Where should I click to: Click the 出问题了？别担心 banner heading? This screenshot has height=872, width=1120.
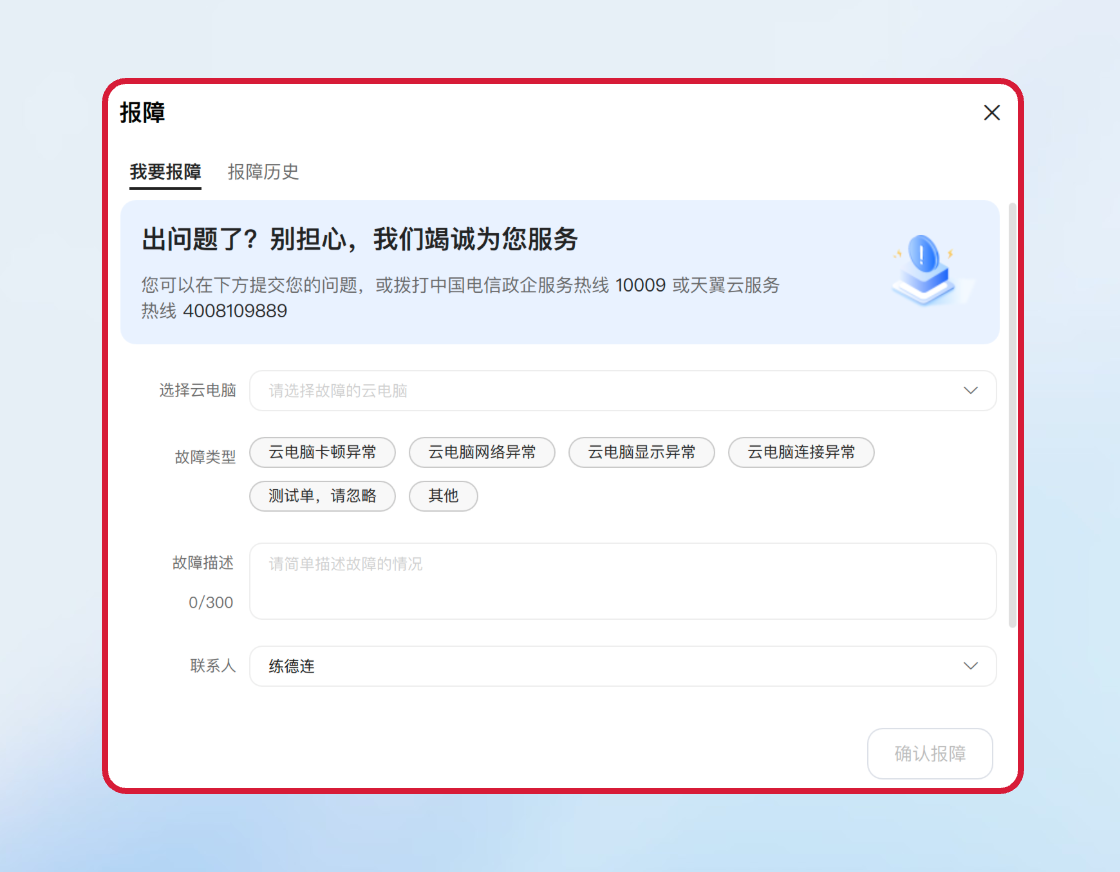pyautogui.click(x=360, y=240)
